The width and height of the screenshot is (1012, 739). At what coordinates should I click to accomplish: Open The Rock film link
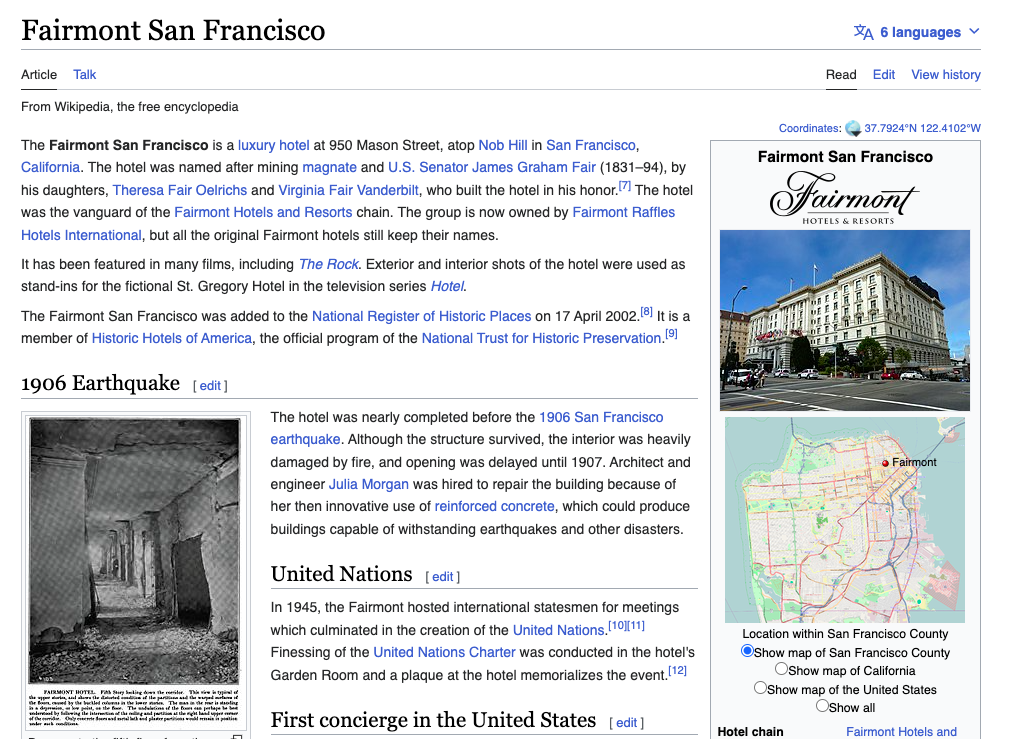click(x=329, y=265)
